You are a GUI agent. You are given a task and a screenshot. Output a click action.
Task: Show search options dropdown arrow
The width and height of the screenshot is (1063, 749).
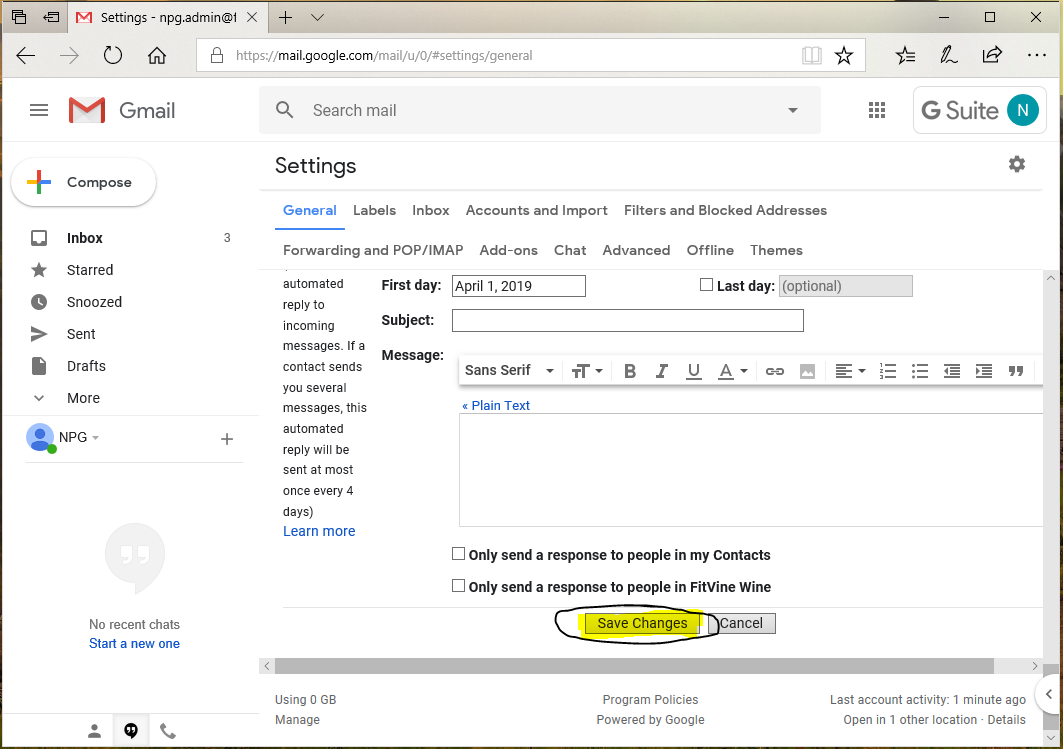[x=793, y=110]
